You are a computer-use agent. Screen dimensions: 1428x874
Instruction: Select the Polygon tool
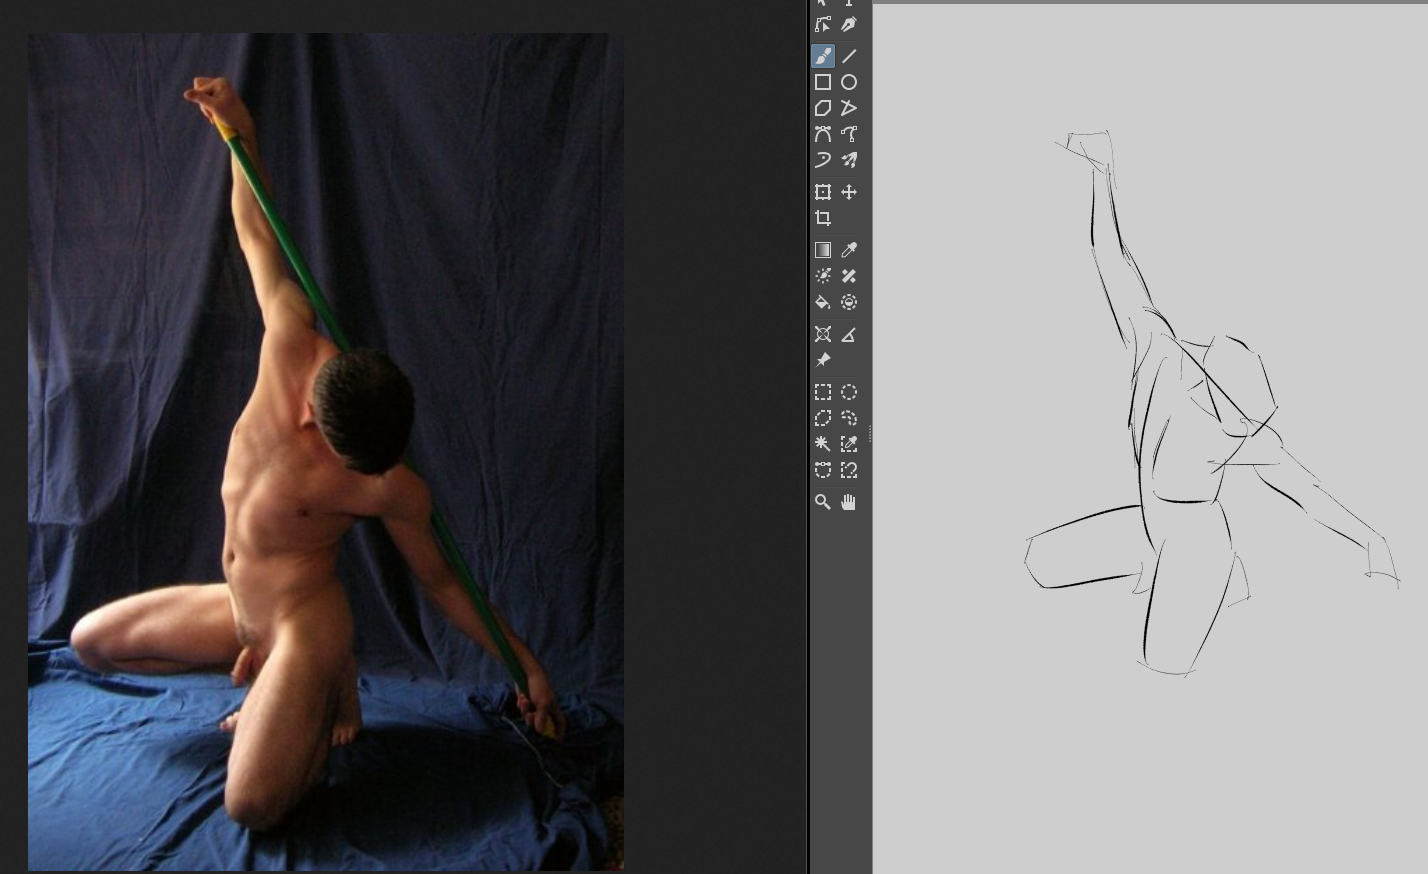tap(823, 108)
